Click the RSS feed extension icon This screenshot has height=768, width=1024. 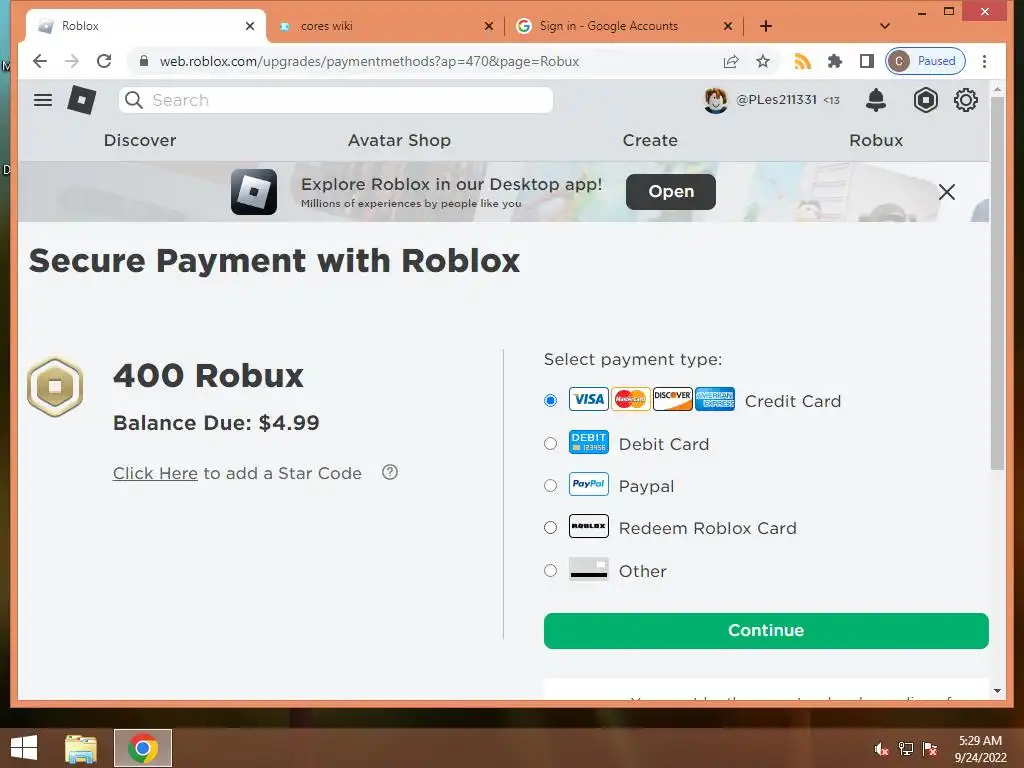point(802,61)
